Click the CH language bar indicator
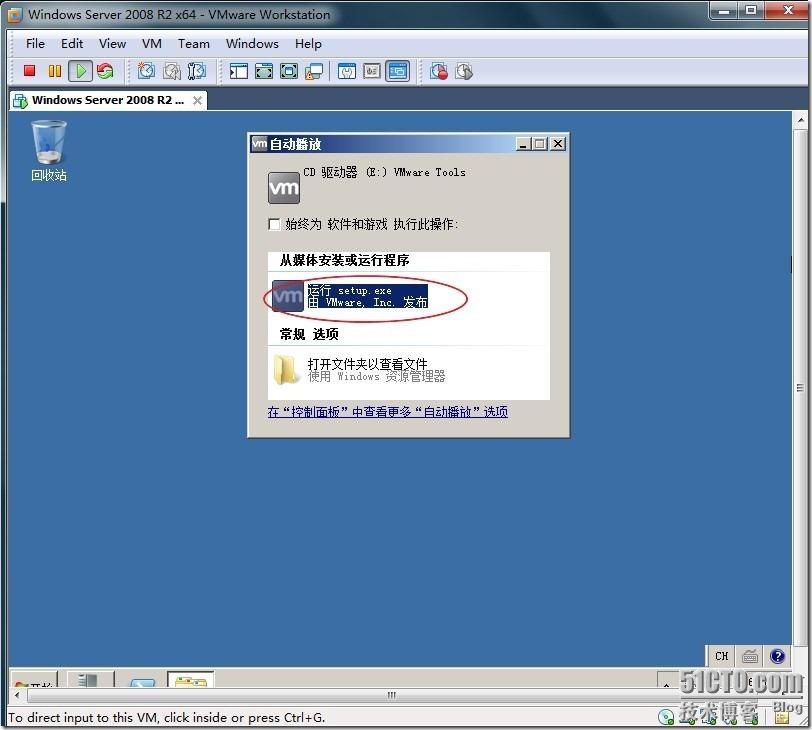The height and width of the screenshot is (730, 812). click(722, 656)
